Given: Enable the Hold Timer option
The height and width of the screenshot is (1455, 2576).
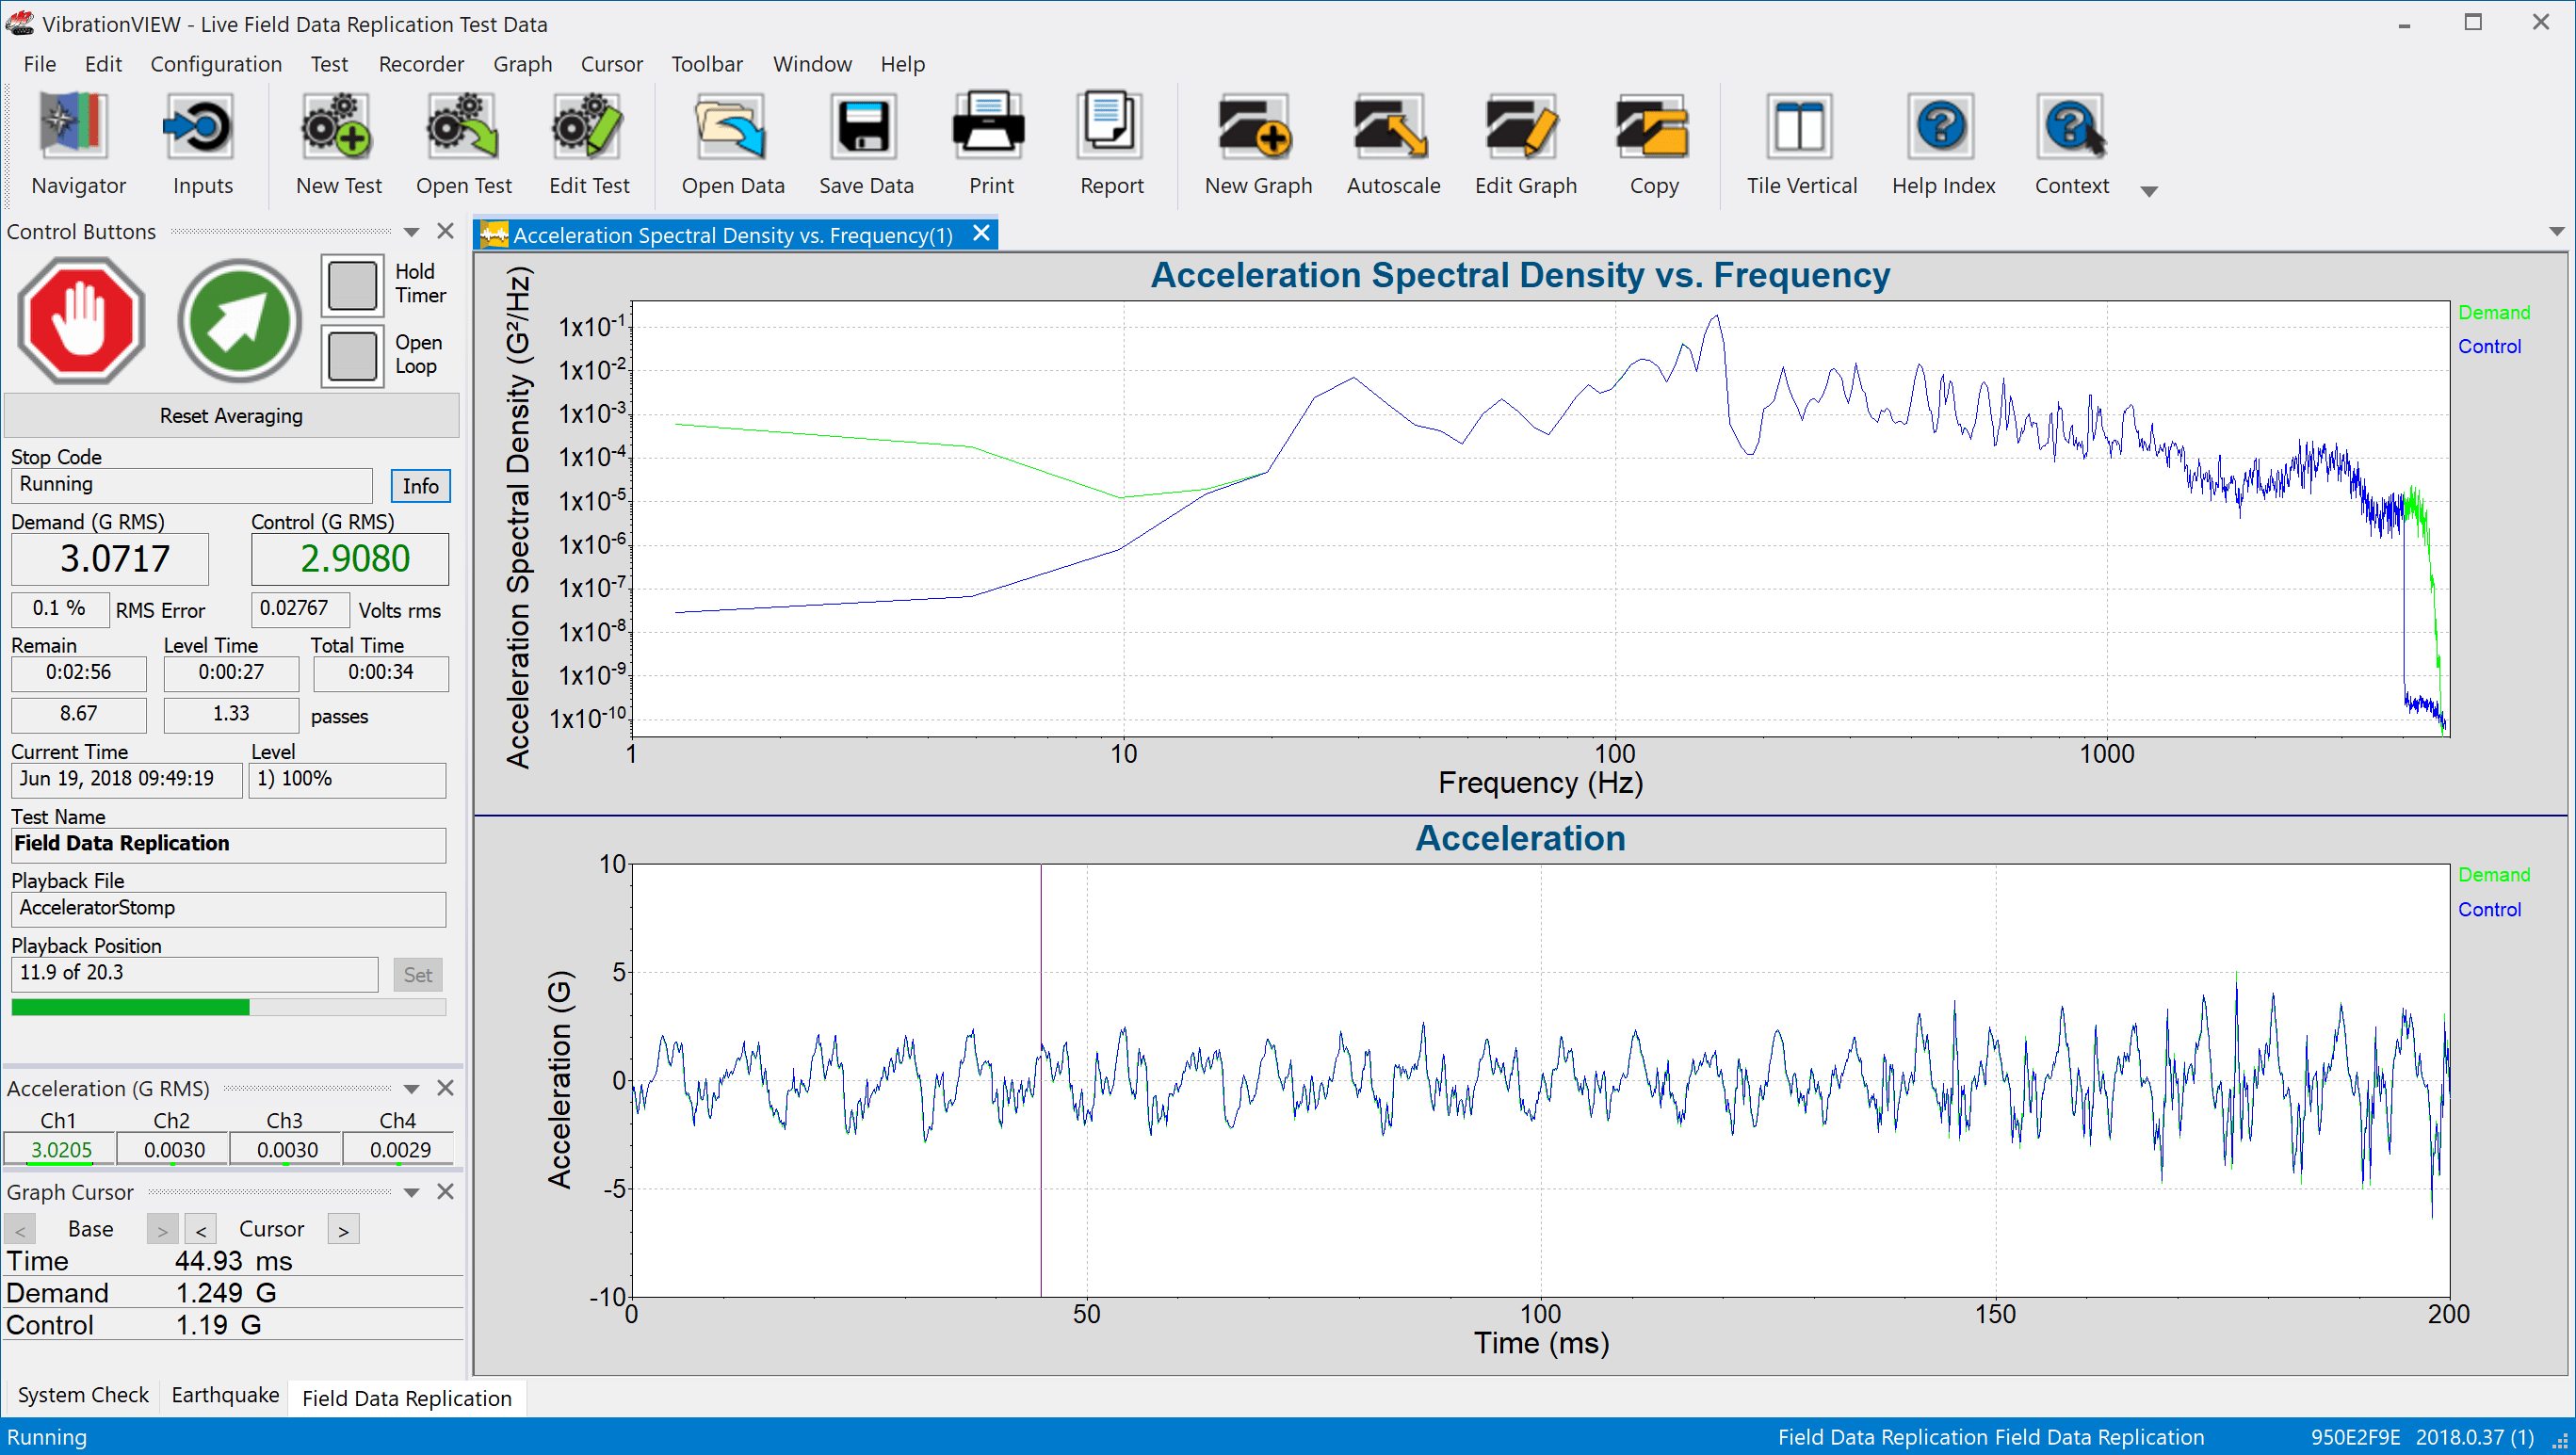Looking at the screenshot, I should click(351, 284).
